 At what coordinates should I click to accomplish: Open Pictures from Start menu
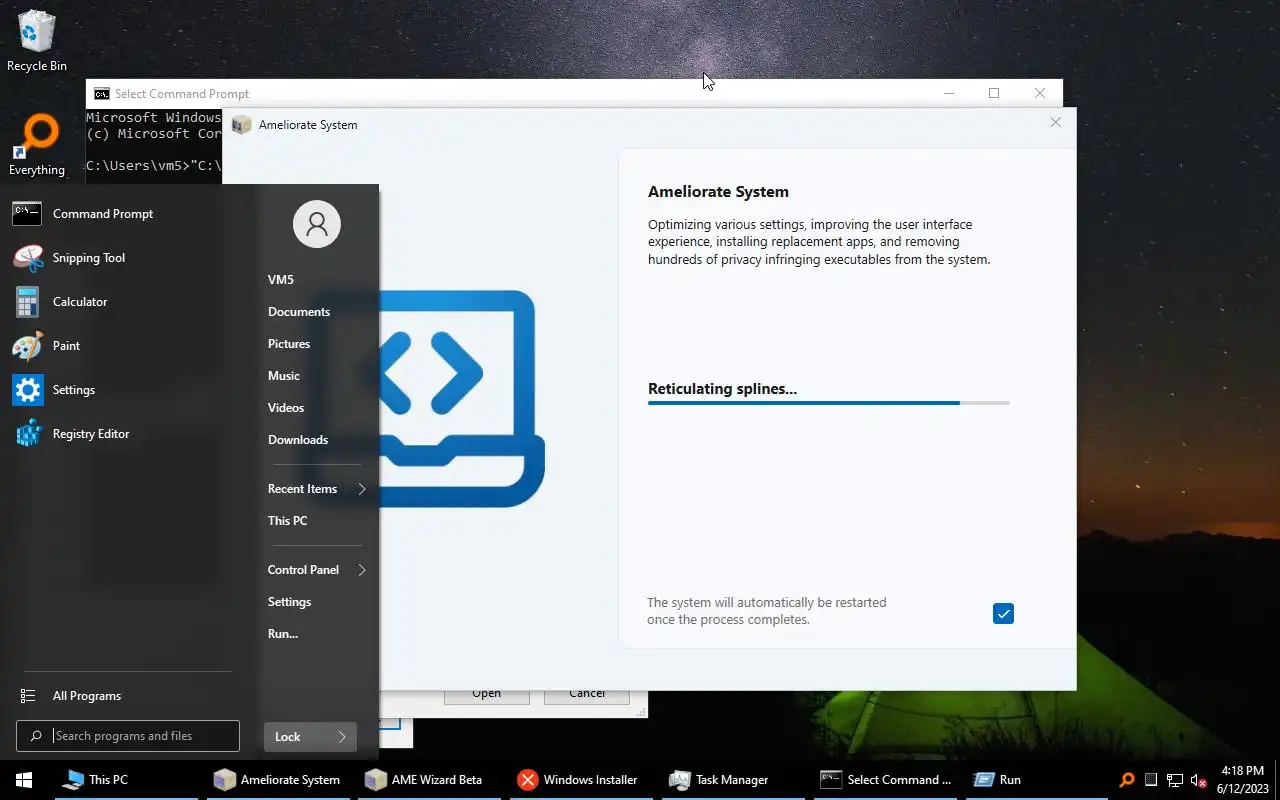click(x=289, y=344)
